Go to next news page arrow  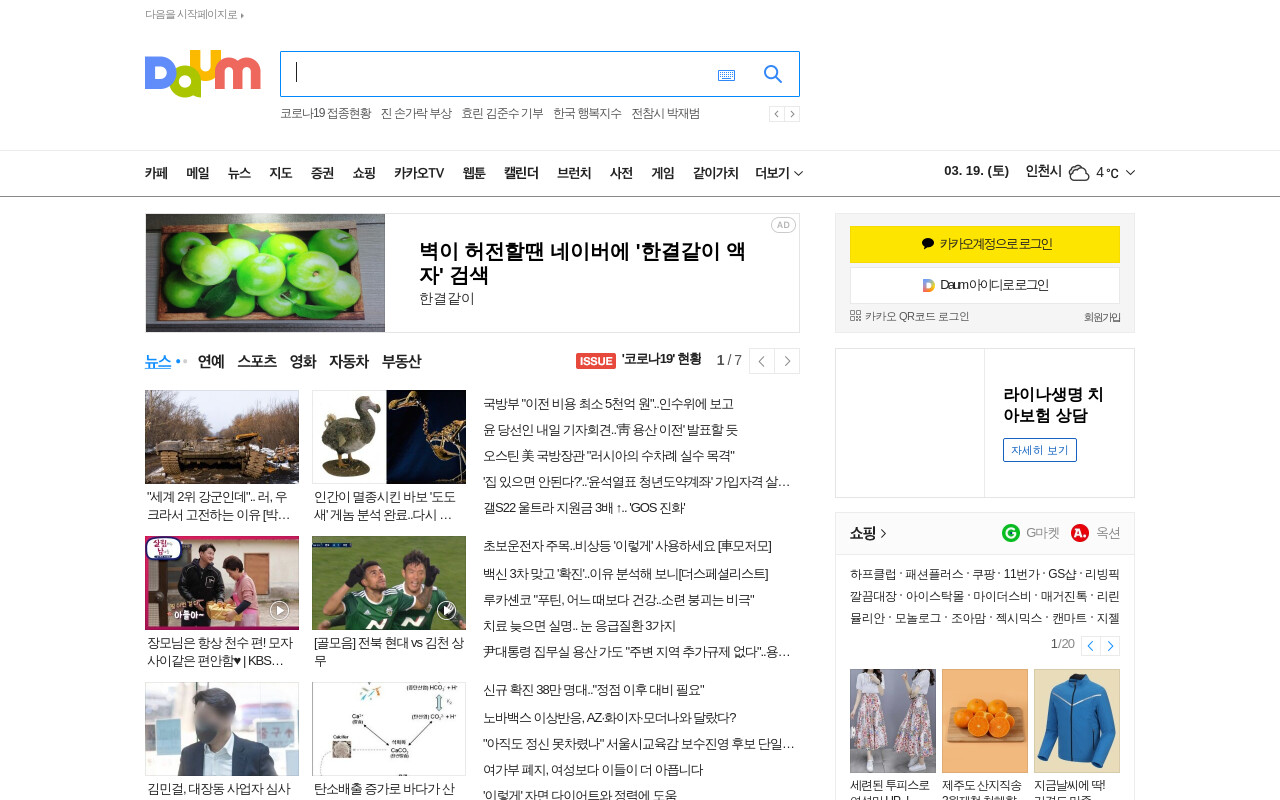pyautogui.click(x=787, y=361)
